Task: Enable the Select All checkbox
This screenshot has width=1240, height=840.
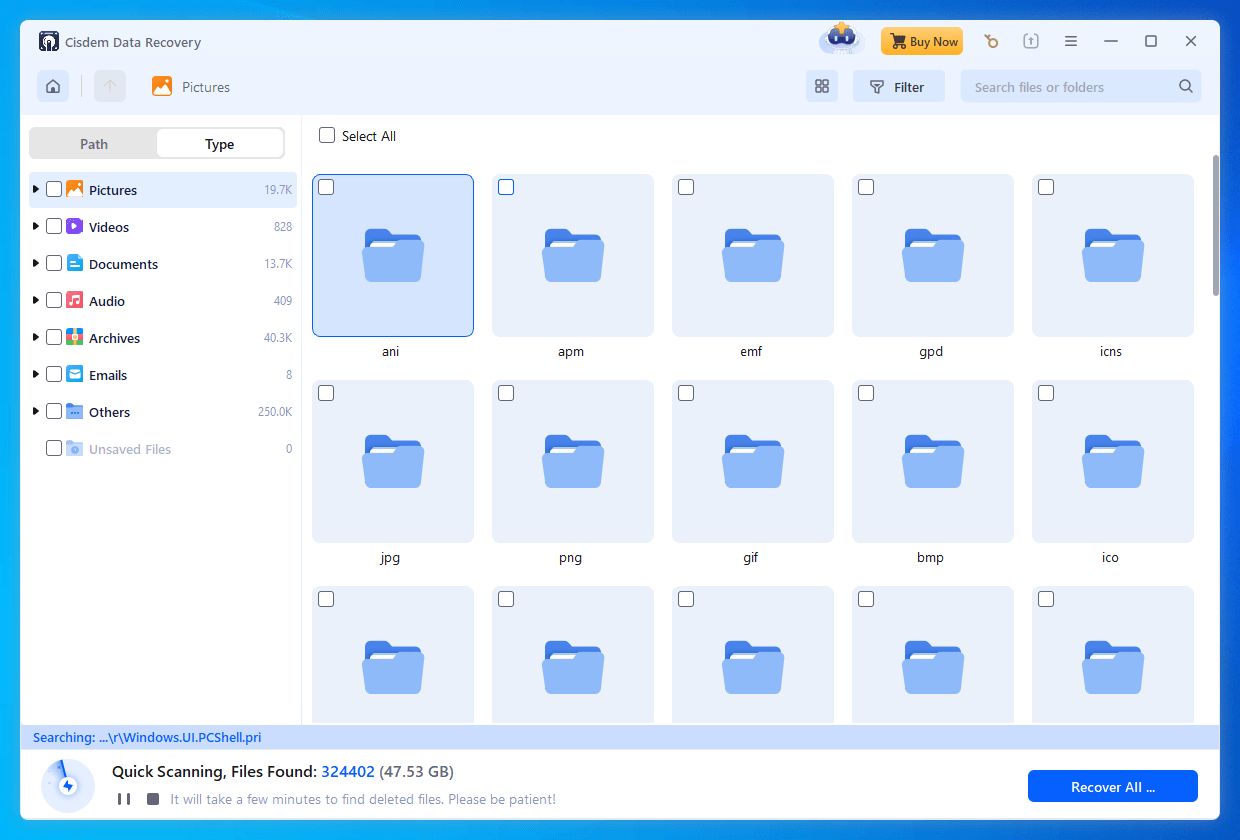Action: [326, 135]
